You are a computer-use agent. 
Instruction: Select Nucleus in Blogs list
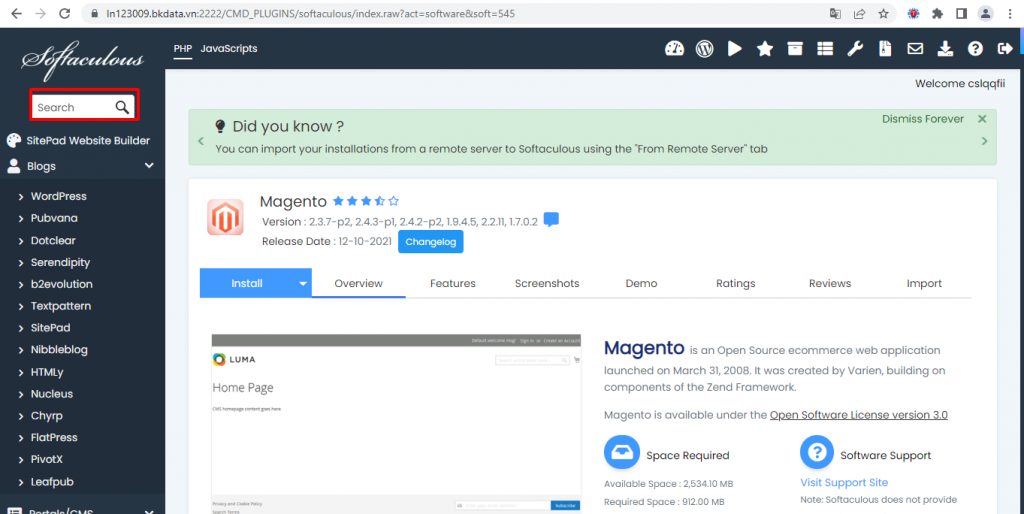tap(52, 394)
